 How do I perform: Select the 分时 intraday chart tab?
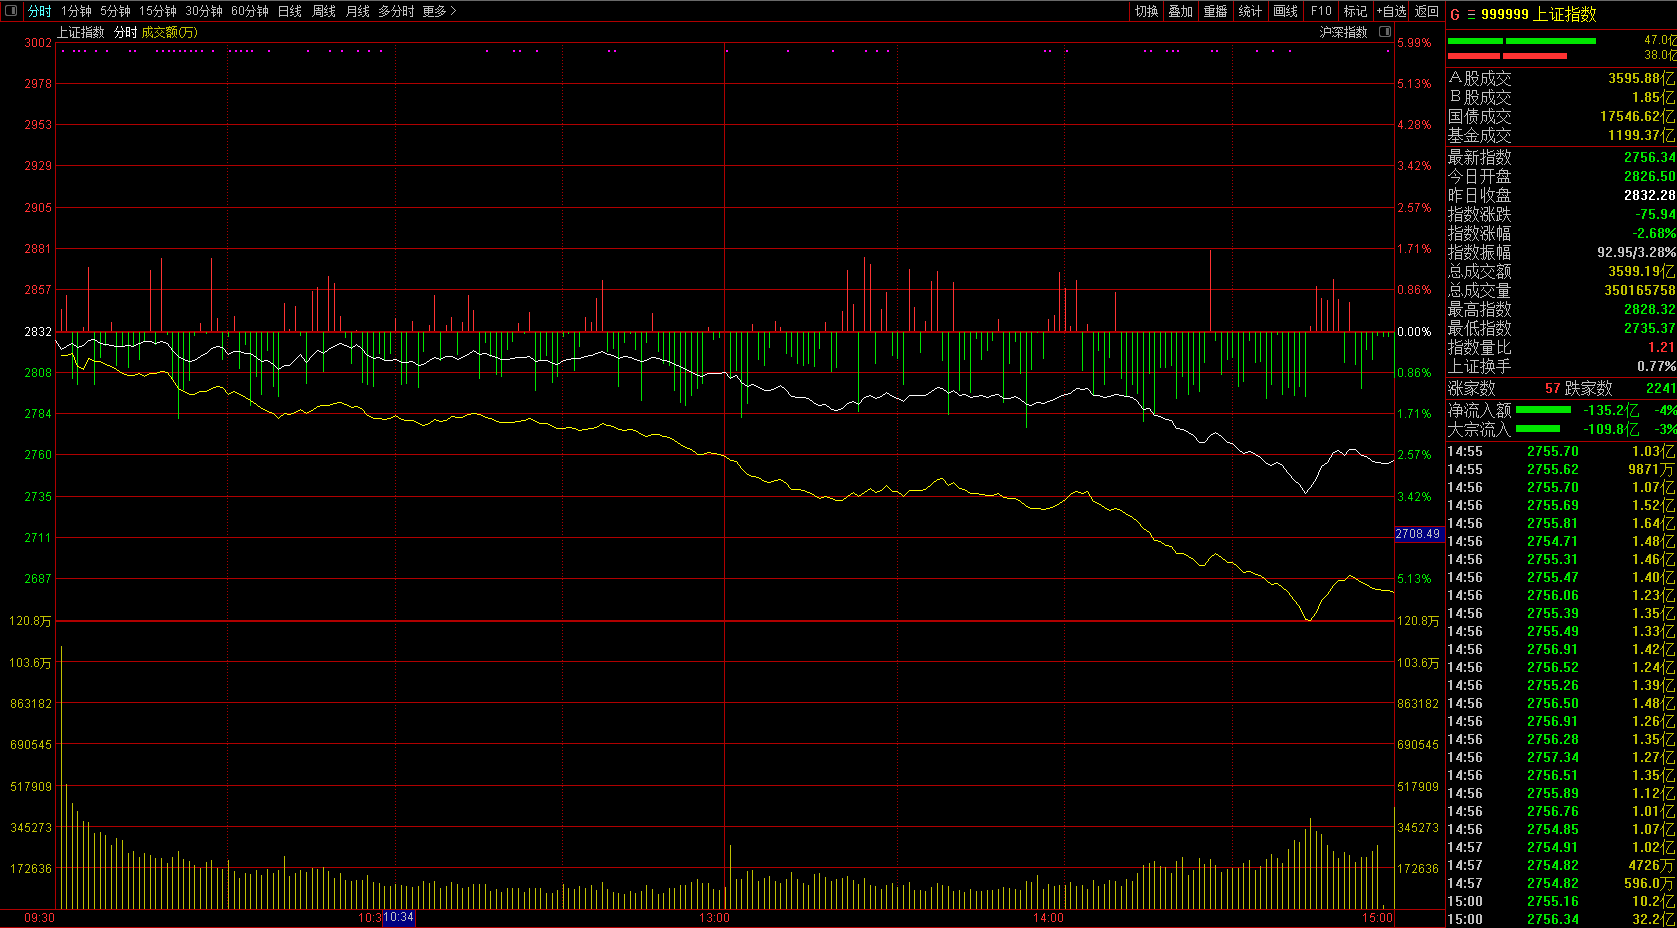pyautogui.click(x=39, y=11)
